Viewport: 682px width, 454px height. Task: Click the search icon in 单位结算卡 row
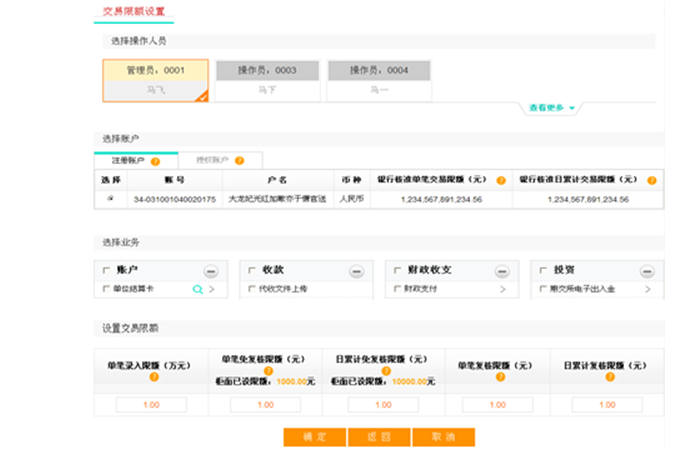[x=197, y=289]
